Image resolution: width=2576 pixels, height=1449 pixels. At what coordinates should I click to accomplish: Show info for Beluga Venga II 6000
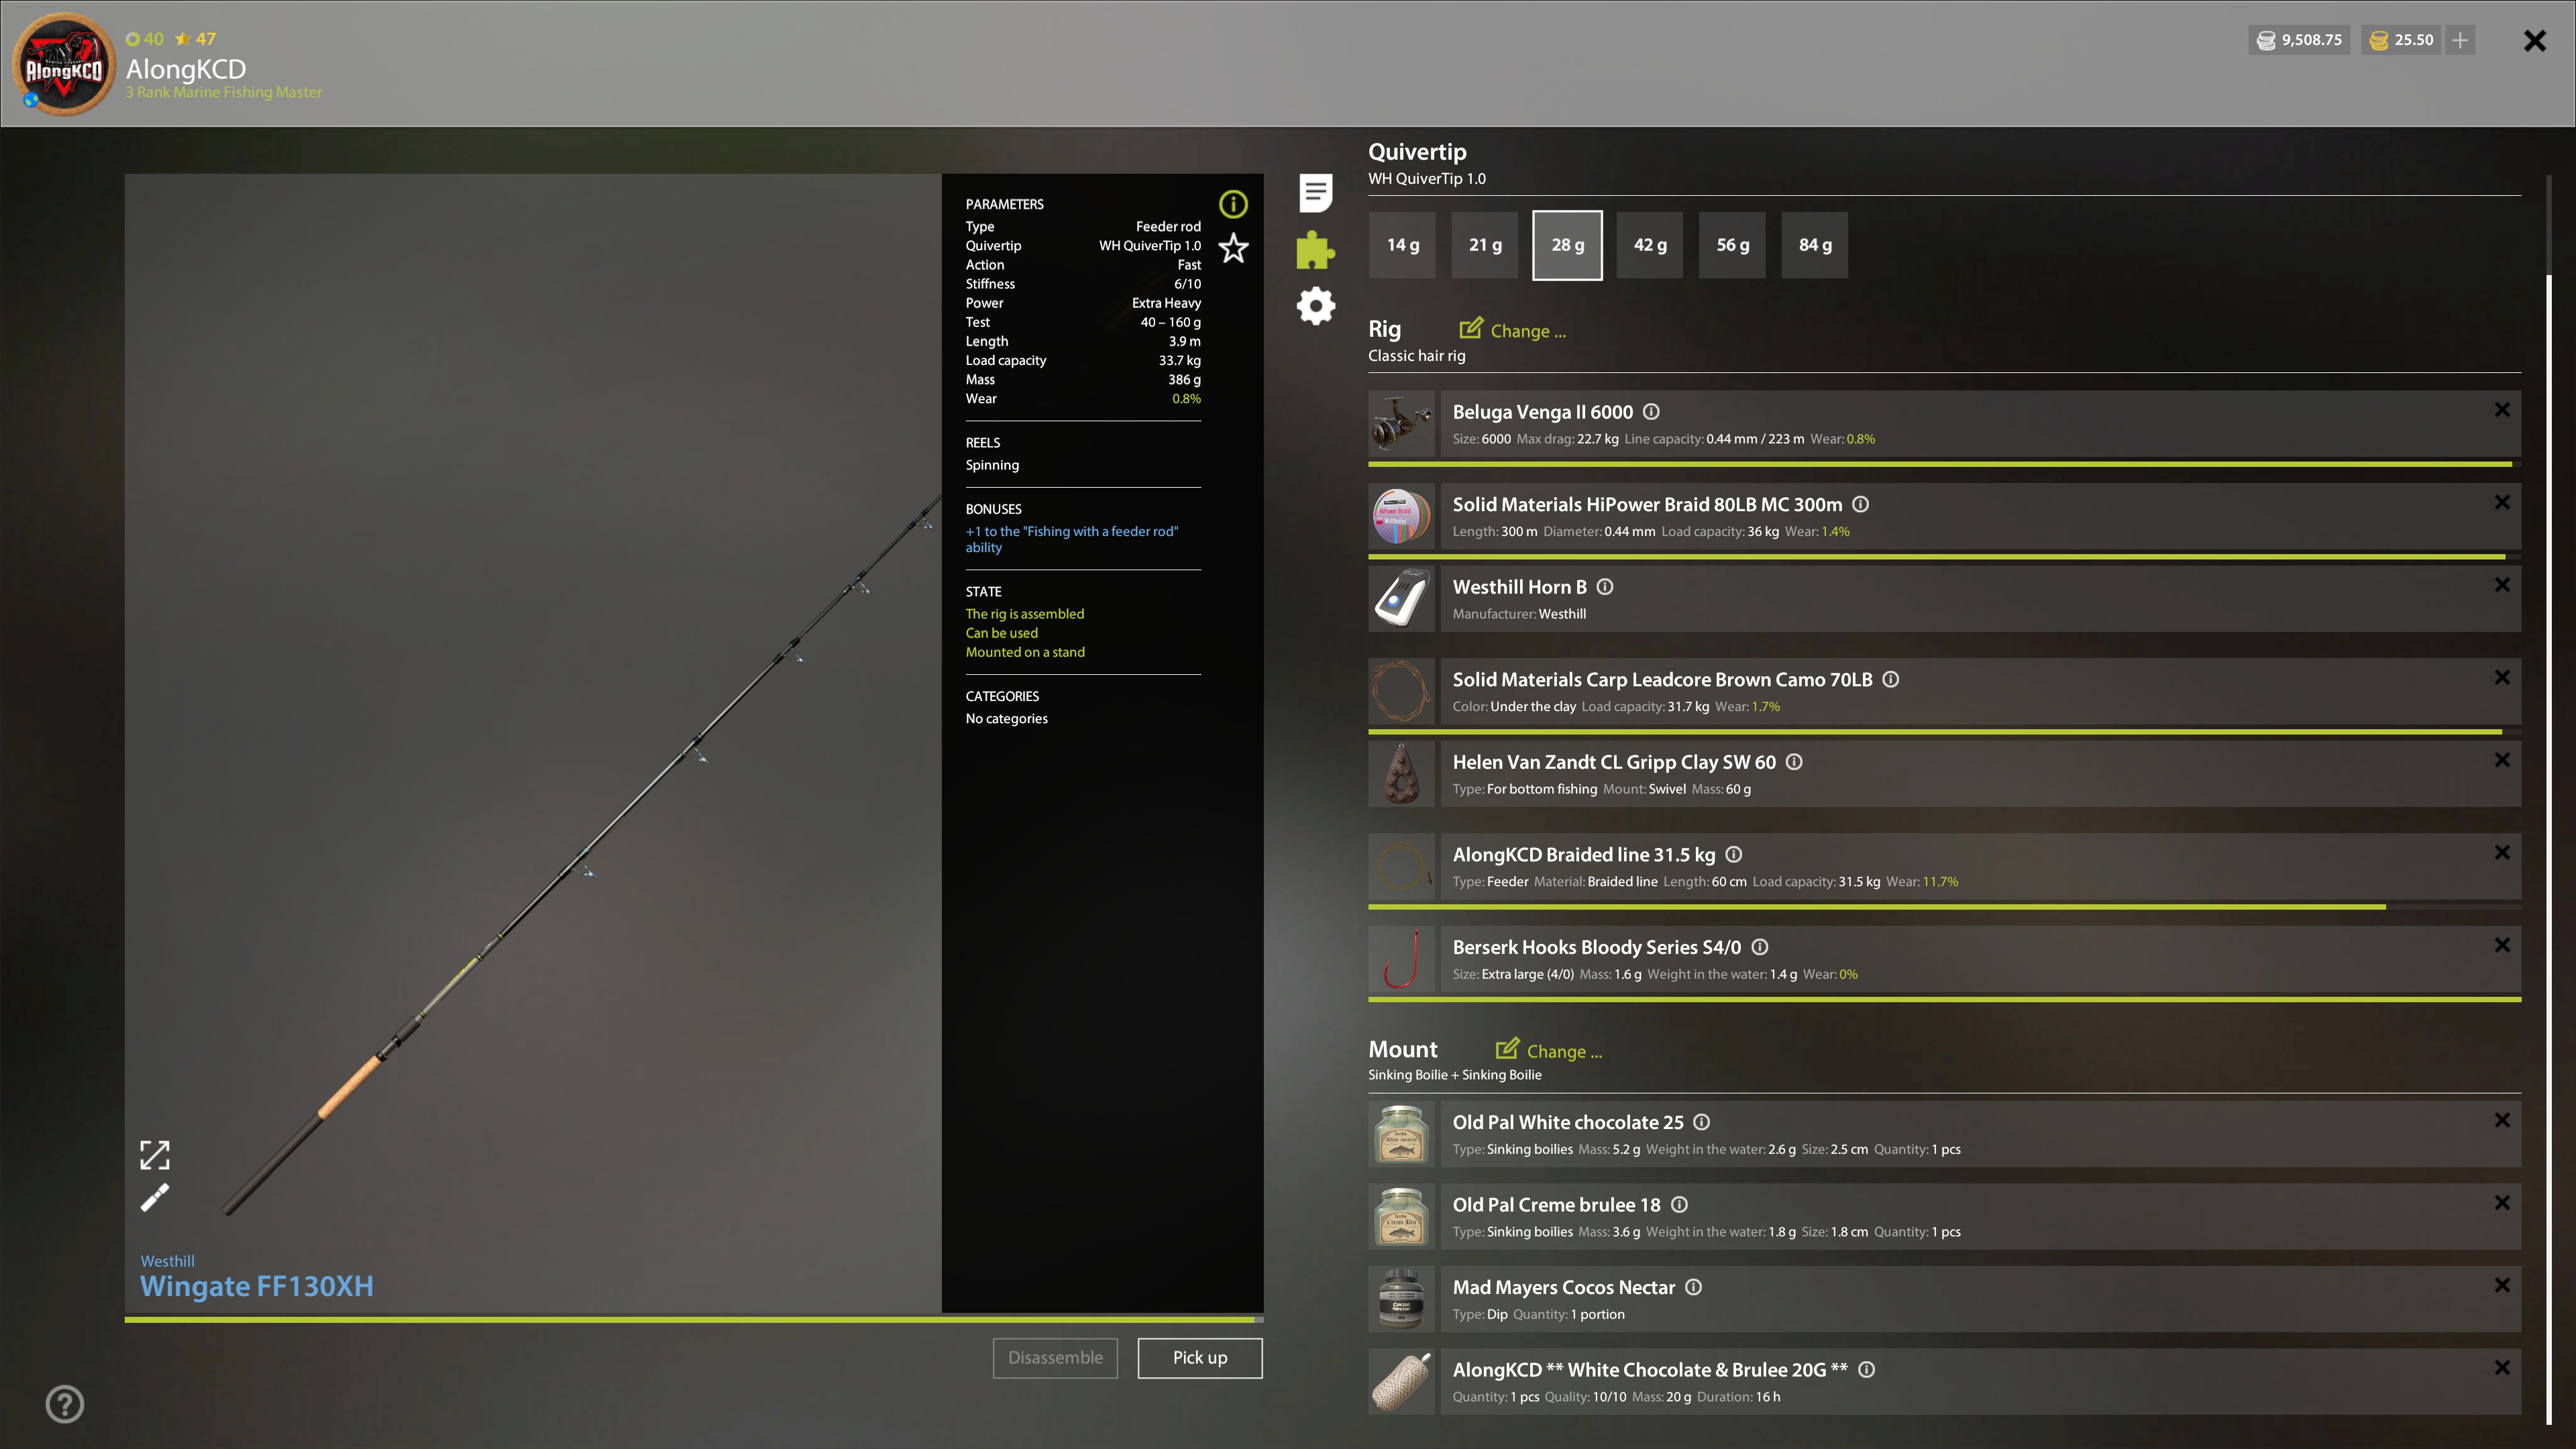tap(1652, 412)
